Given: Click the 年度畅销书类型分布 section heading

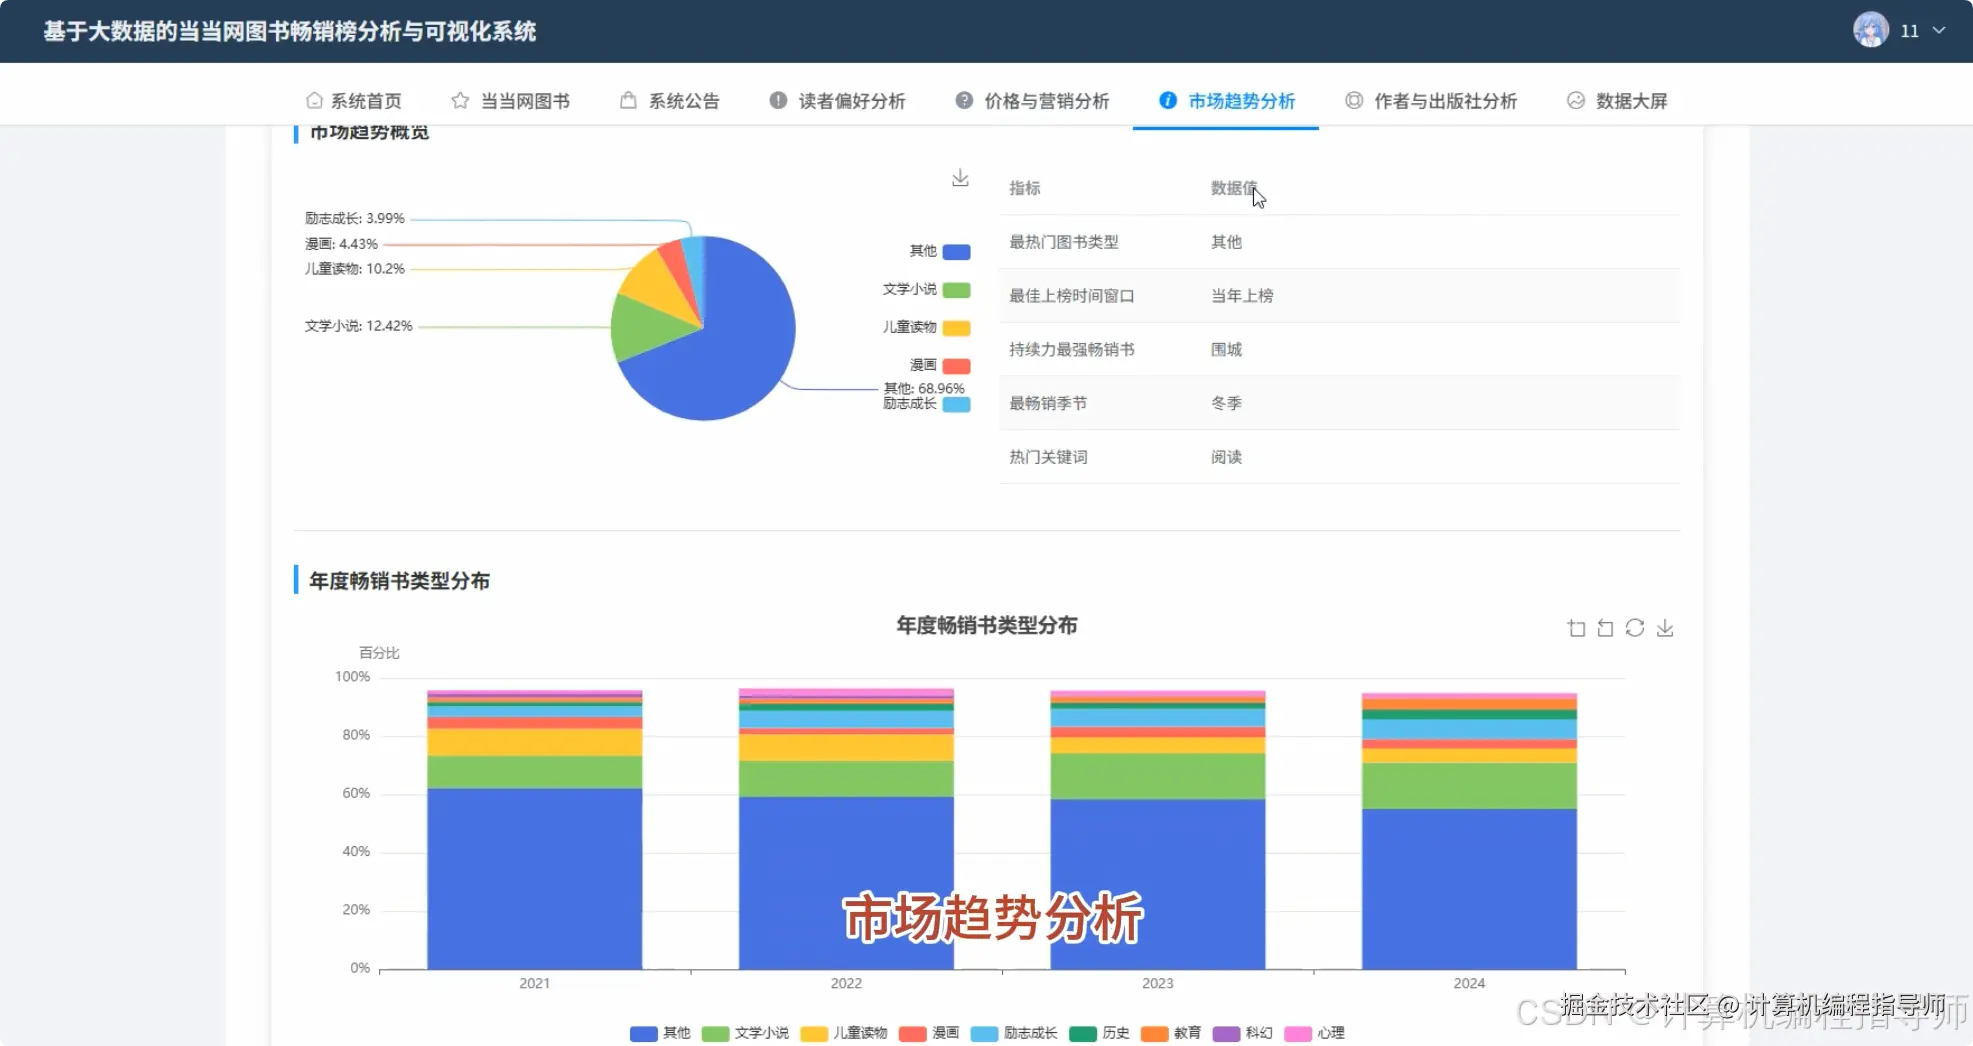Looking at the screenshot, I should pos(399,581).
